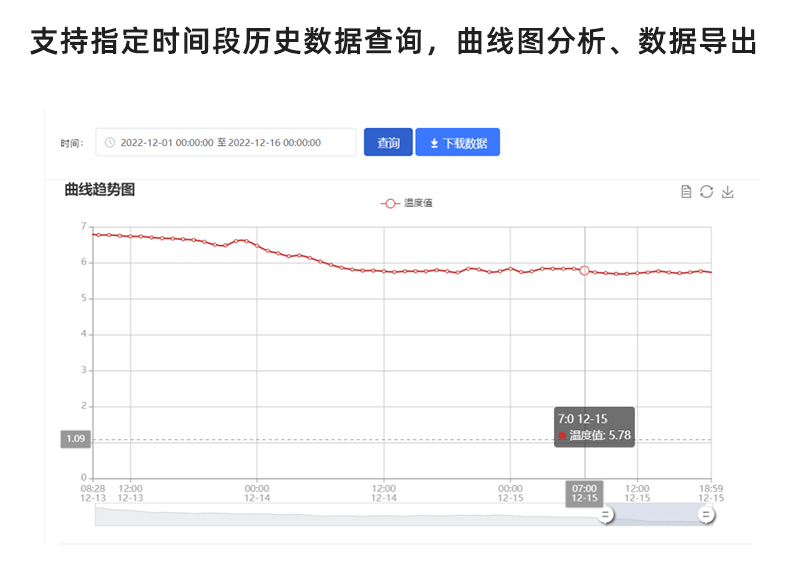790x584 pixels.
Task: Click the data view document icon
Action: pos(686,192)
